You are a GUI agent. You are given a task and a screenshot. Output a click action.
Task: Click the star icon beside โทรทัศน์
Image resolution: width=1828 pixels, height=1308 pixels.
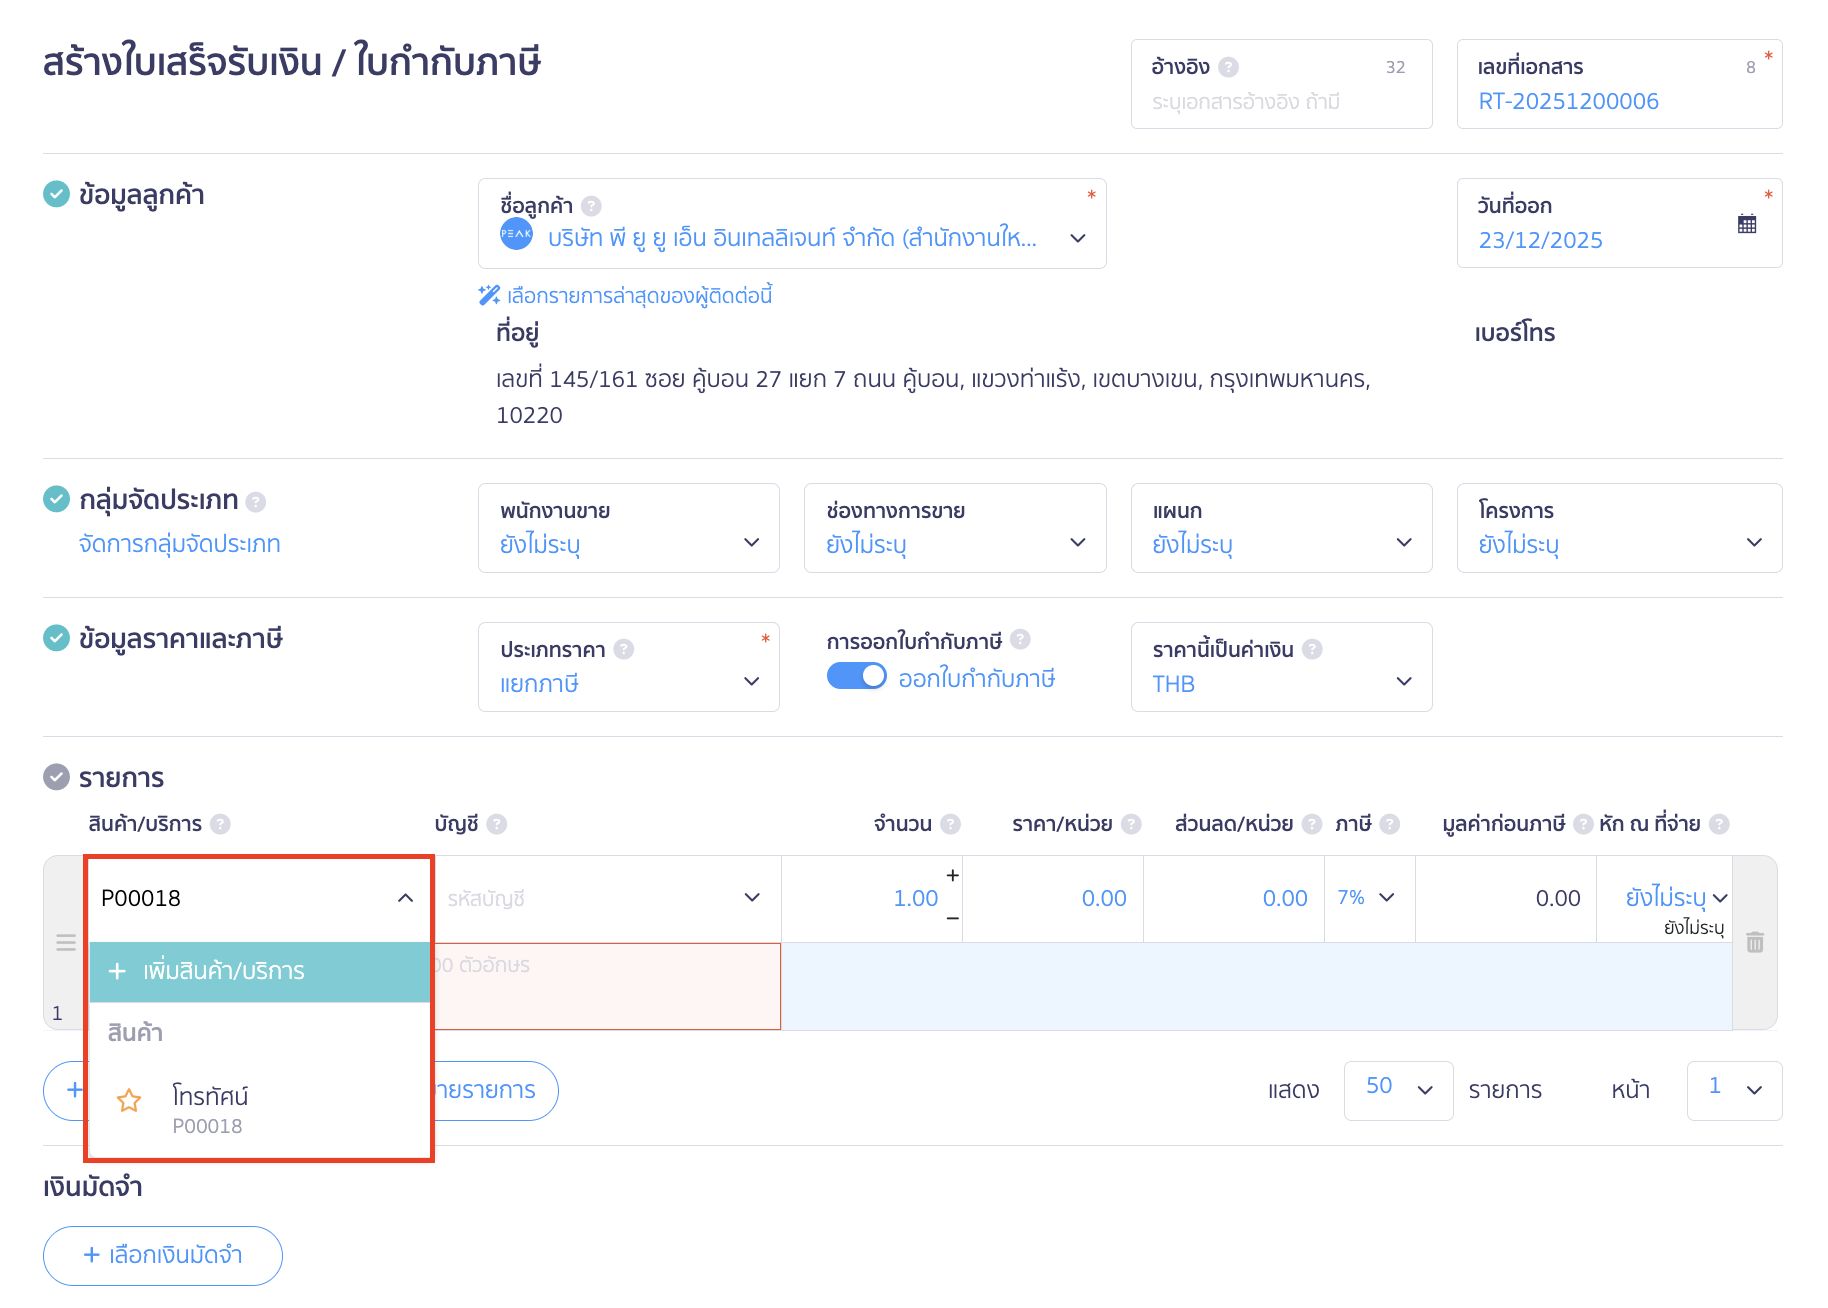(129, 1100)
